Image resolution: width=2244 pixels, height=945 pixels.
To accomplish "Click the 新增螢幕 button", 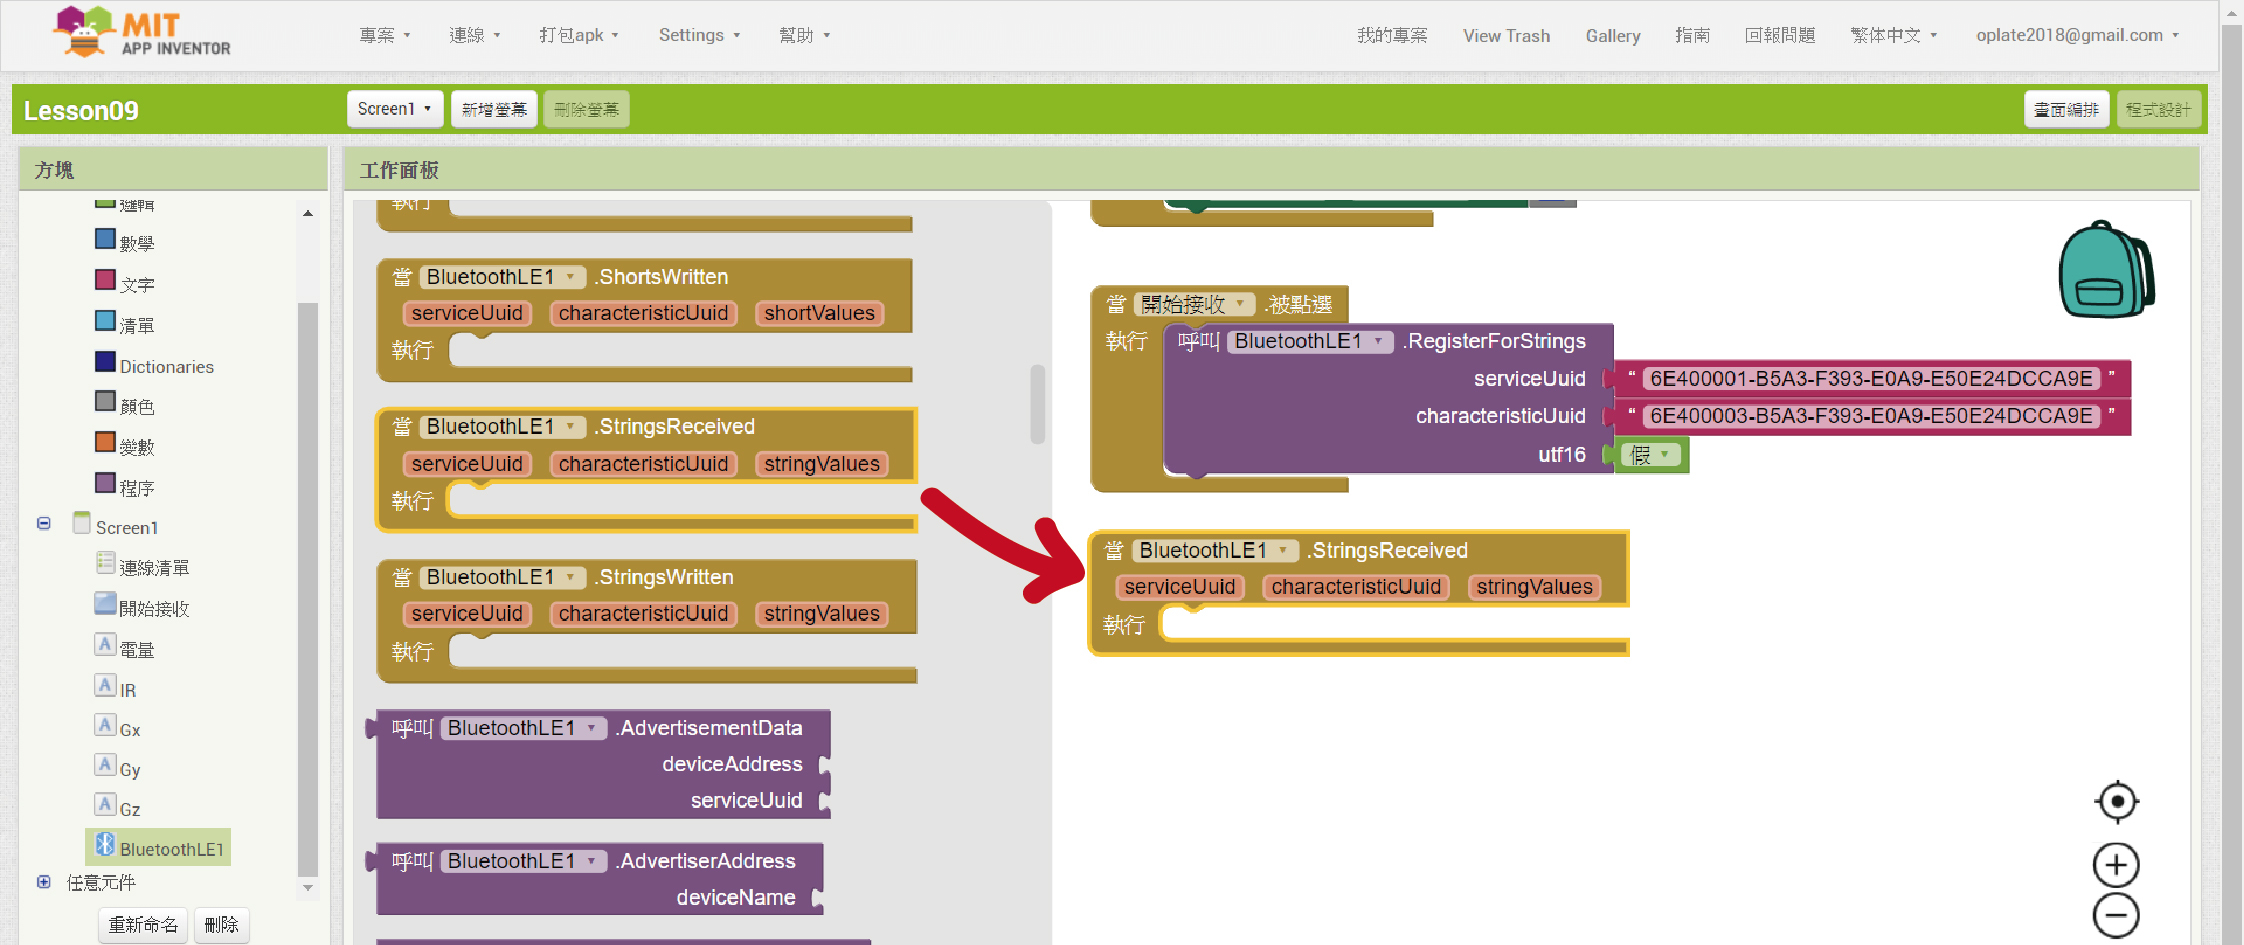I will tap(494, 109).
